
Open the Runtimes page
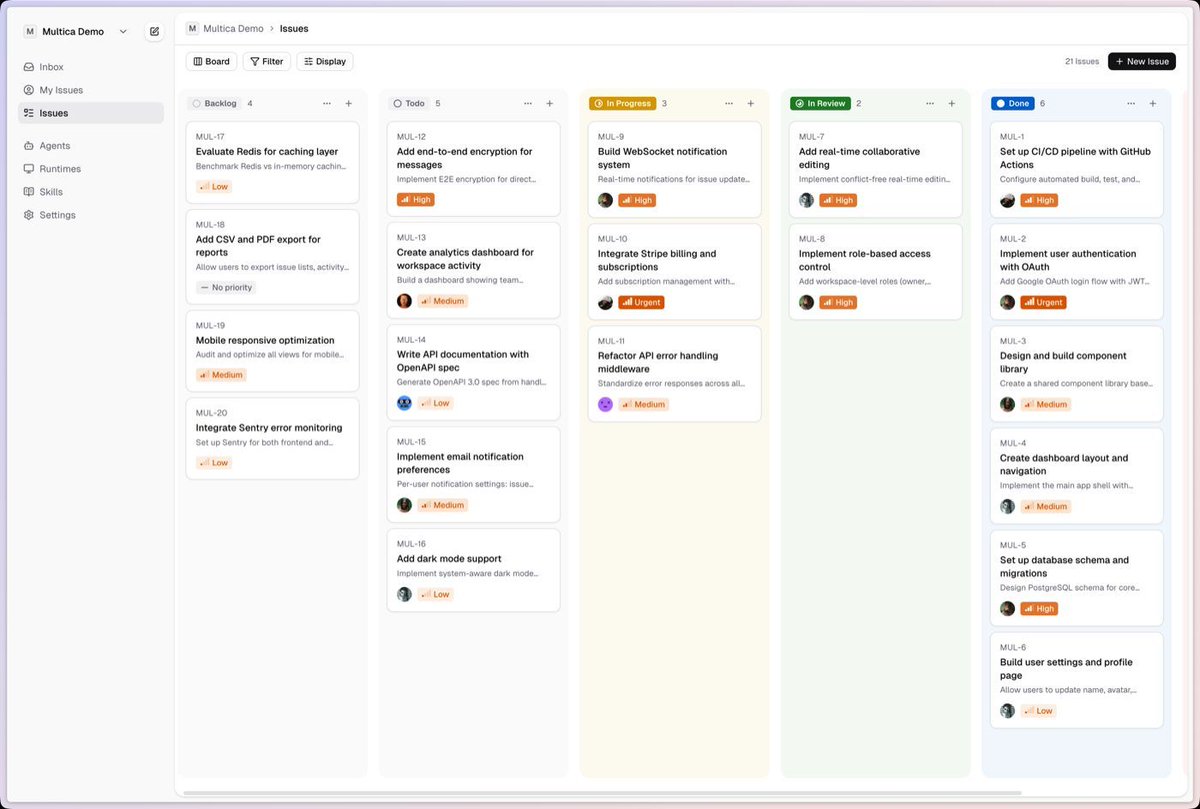pos(90,169)
